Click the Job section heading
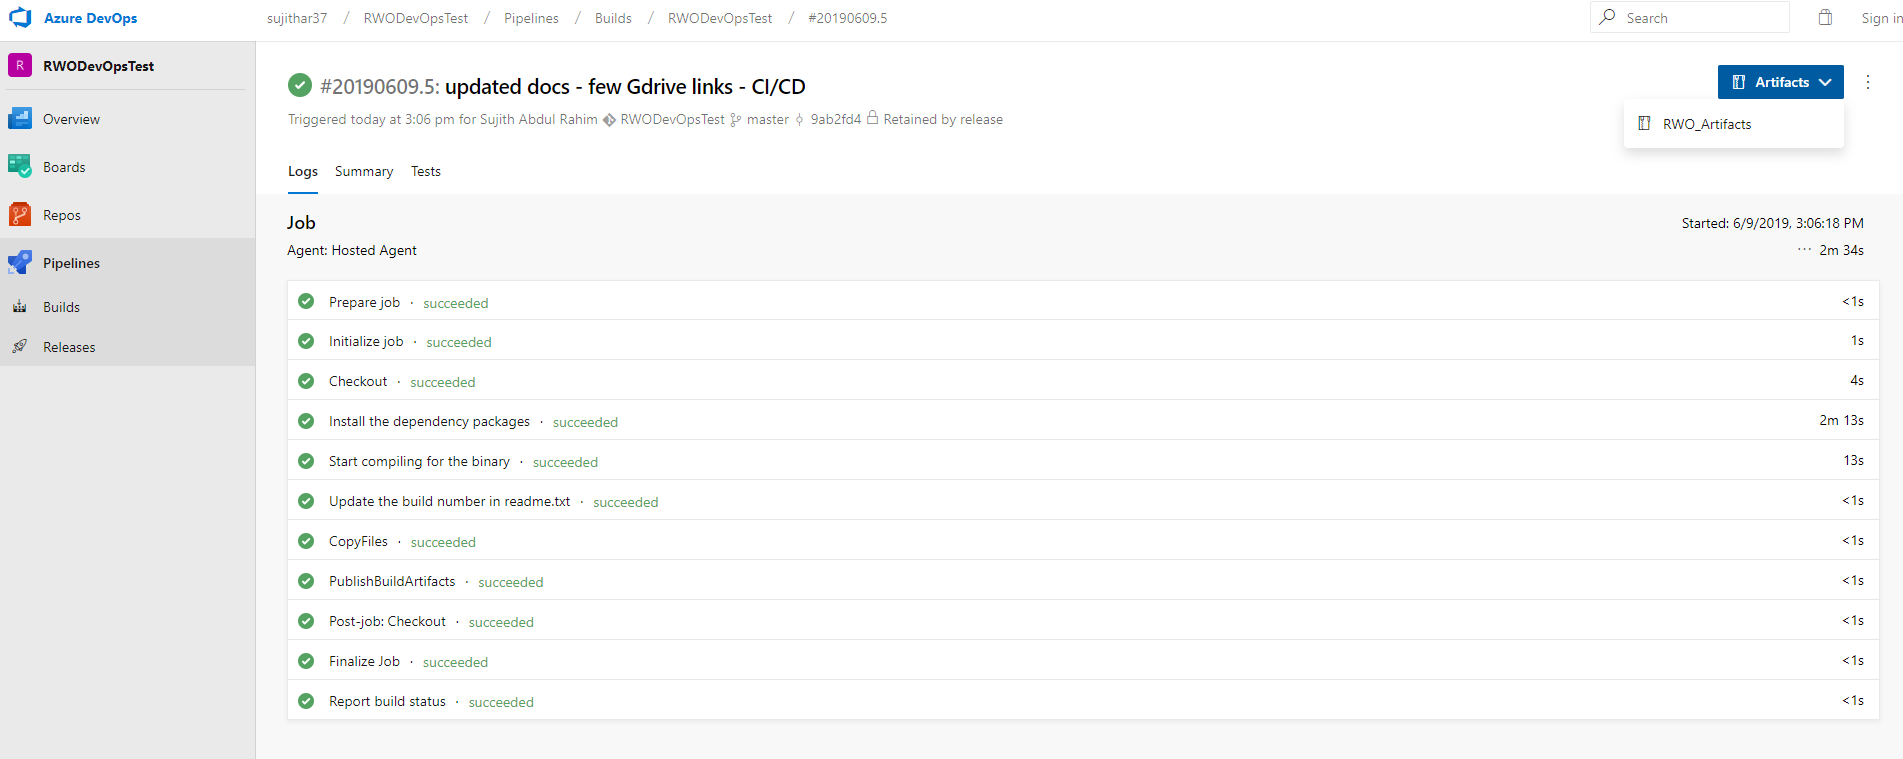The height and width of the screenshot is (759, 1903). 301,223
